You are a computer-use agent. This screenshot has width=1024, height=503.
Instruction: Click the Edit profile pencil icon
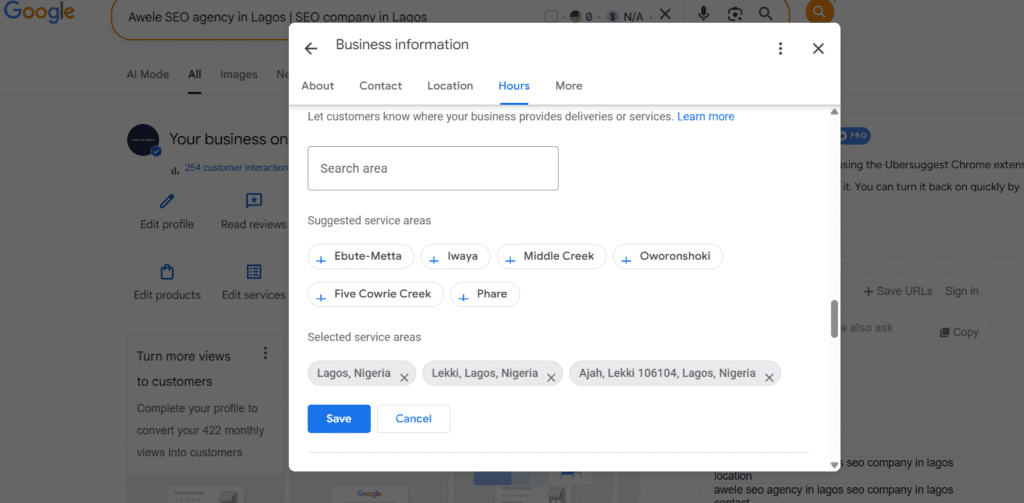(x=167, y=201)
